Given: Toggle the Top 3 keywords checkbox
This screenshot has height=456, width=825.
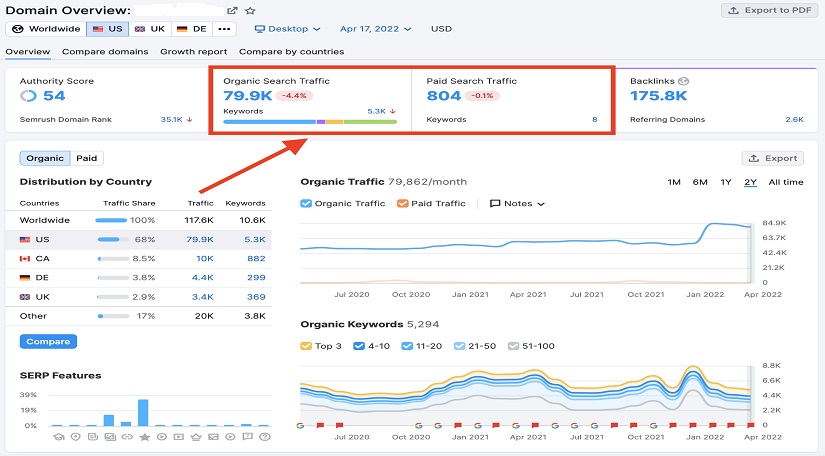Looking at the screenshot, I should (306, 346).
